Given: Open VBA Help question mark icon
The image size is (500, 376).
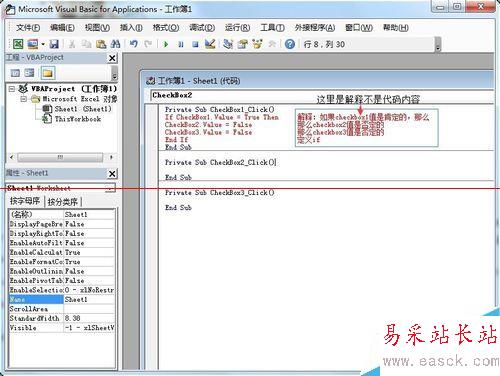Looking at the screenshot, I should coord(290,44).
